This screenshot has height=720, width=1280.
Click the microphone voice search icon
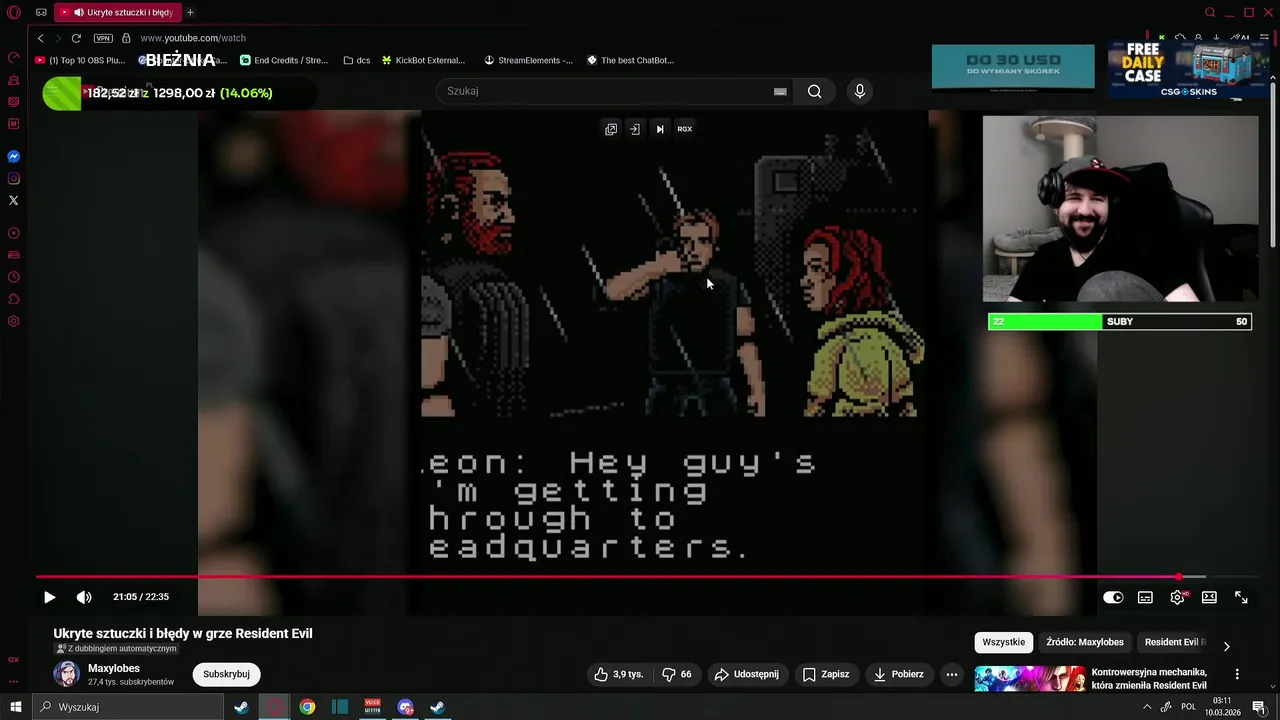(x=859, y=91)
